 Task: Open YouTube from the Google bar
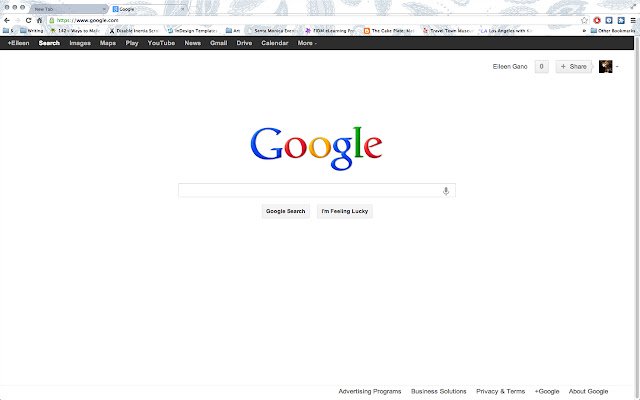(161, 43)
